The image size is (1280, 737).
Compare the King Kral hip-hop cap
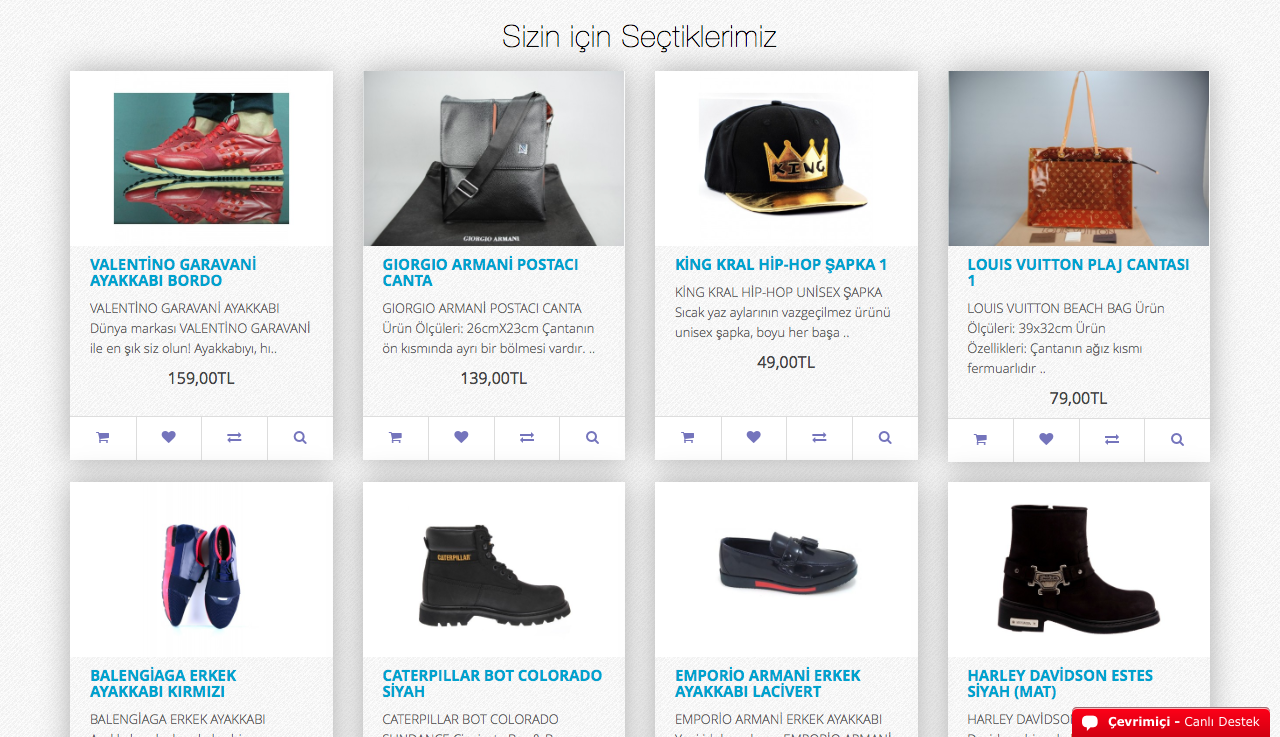coord(819,438)
